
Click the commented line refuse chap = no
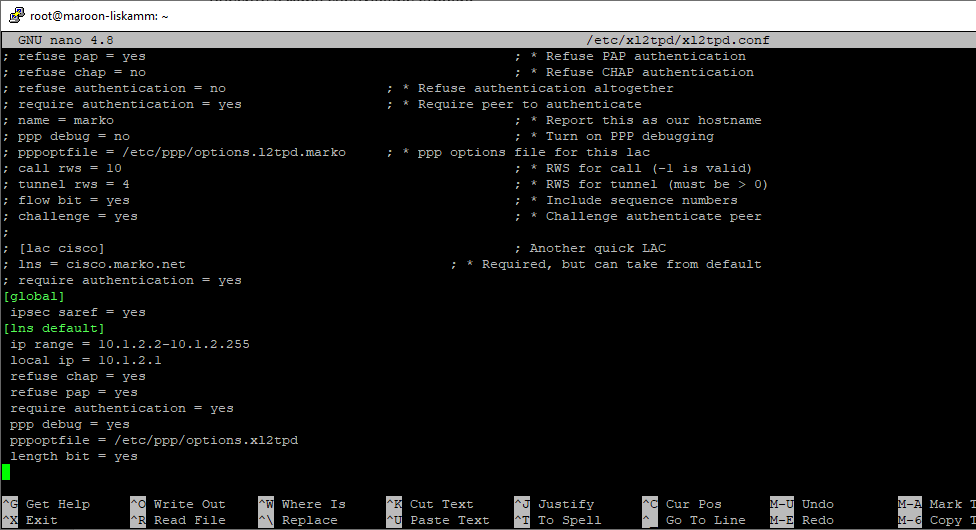pos(74,72)
